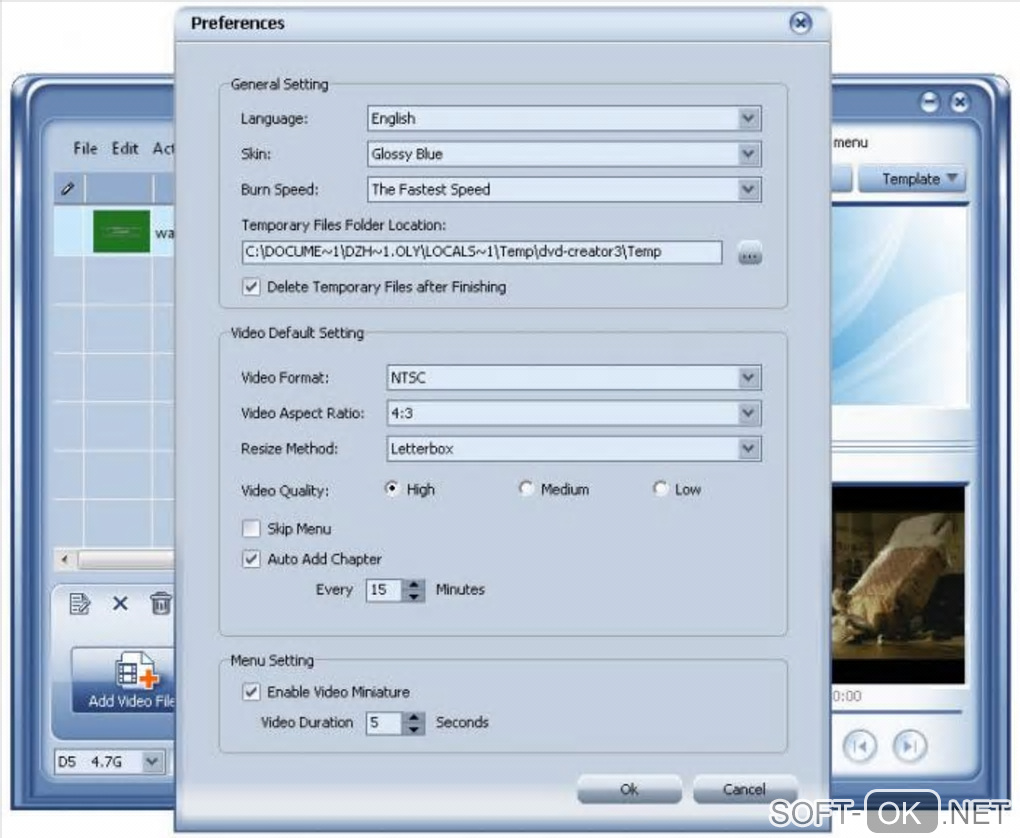Toggle the Auto Add Chapter checkbox

[251, 559]
